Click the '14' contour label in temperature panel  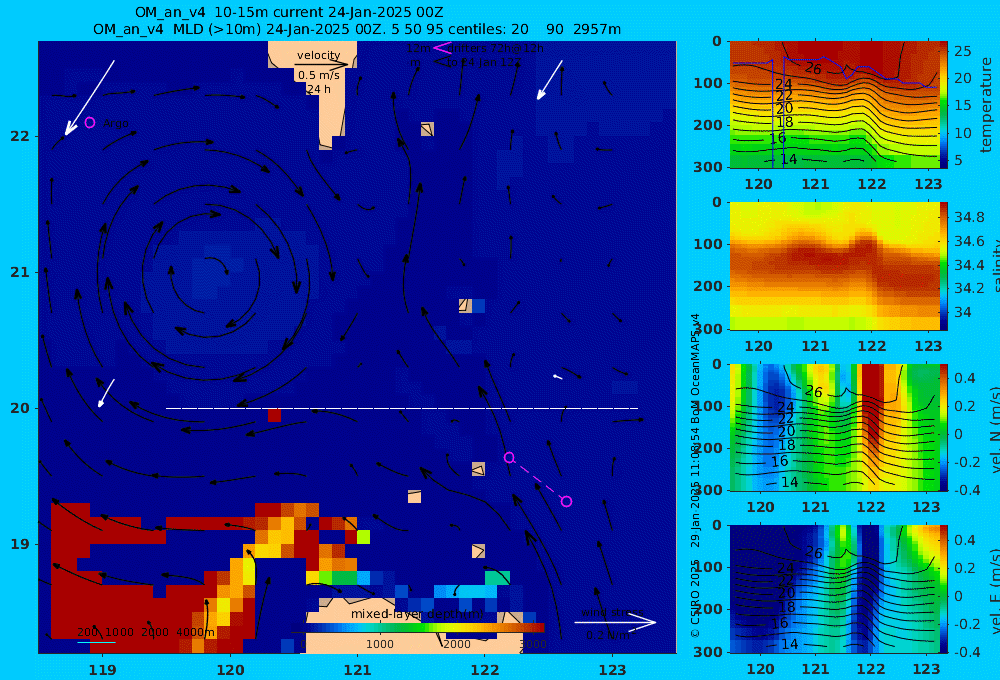(x=789, y=159)
